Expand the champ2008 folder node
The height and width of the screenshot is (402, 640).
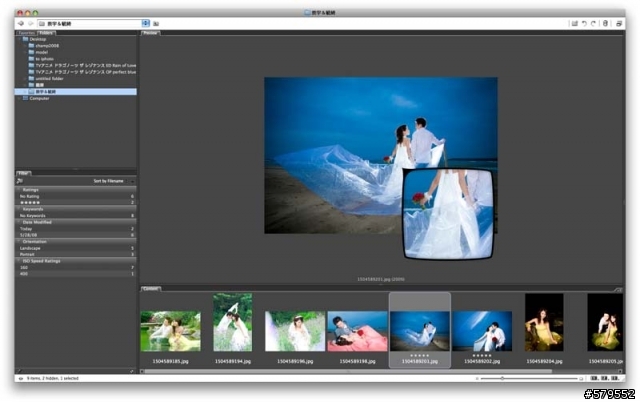tap(25, 46)
